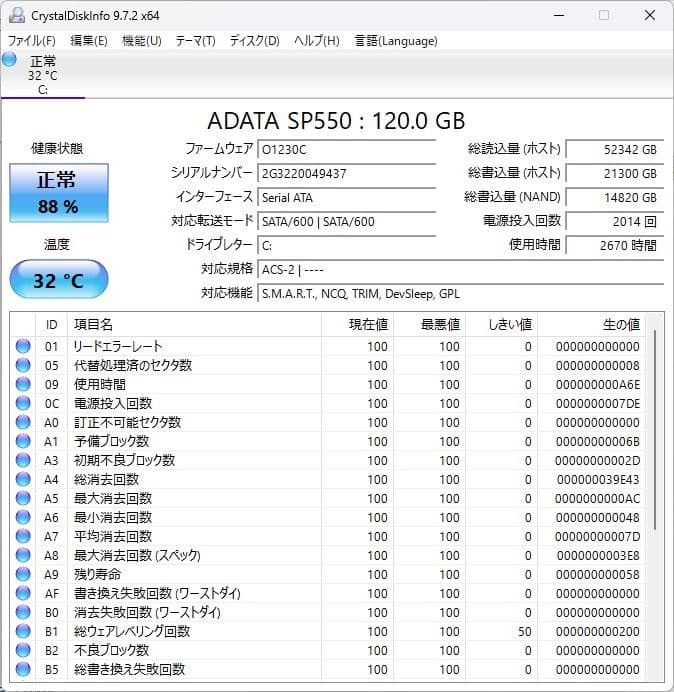
Task: Click raw value 0000000003E8
Action: coord(598,555)
